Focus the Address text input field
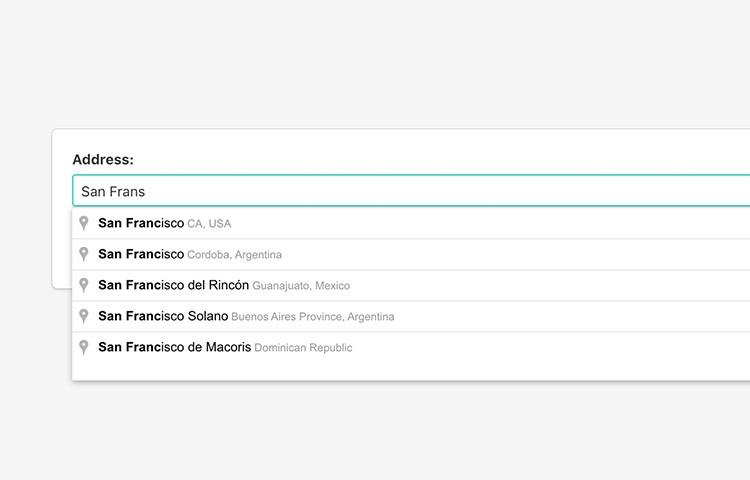Image resolution: width=750 pixels, height=480 pixels. (411, 191)
